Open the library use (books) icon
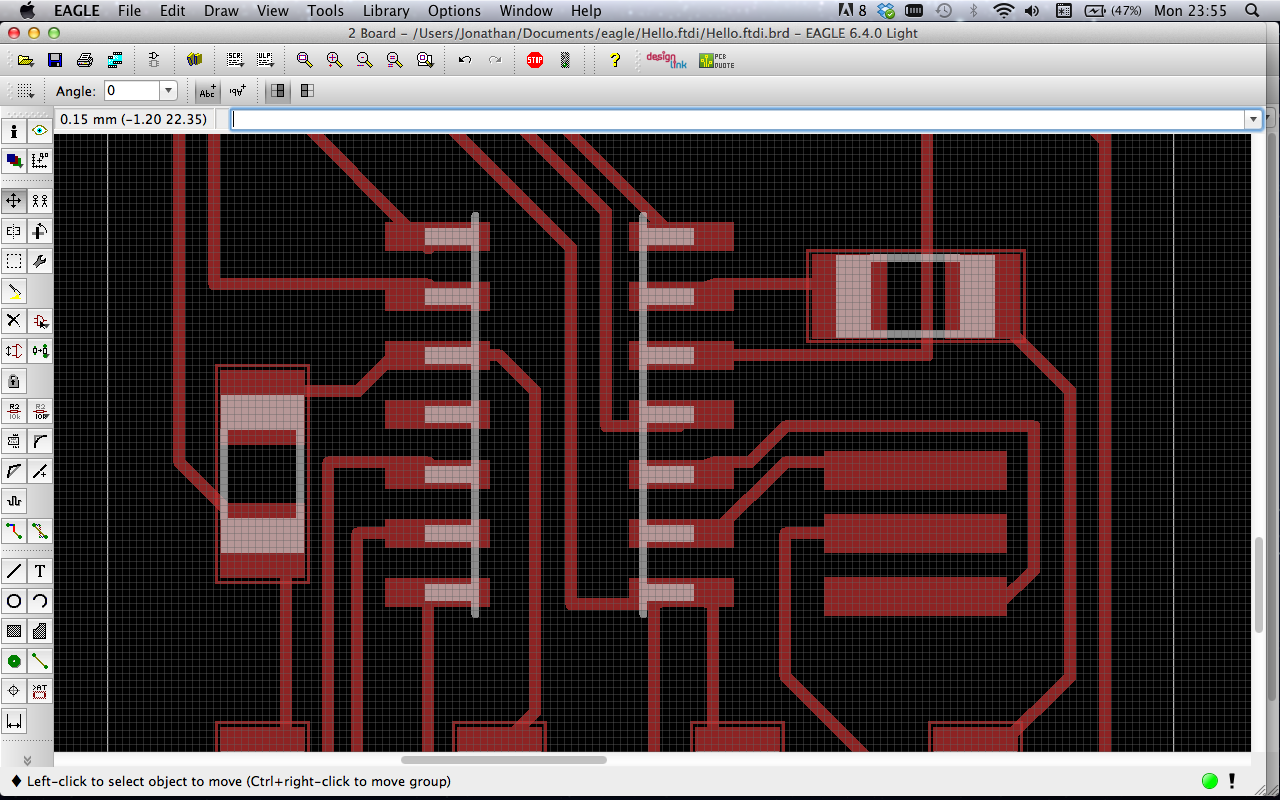 194,60
